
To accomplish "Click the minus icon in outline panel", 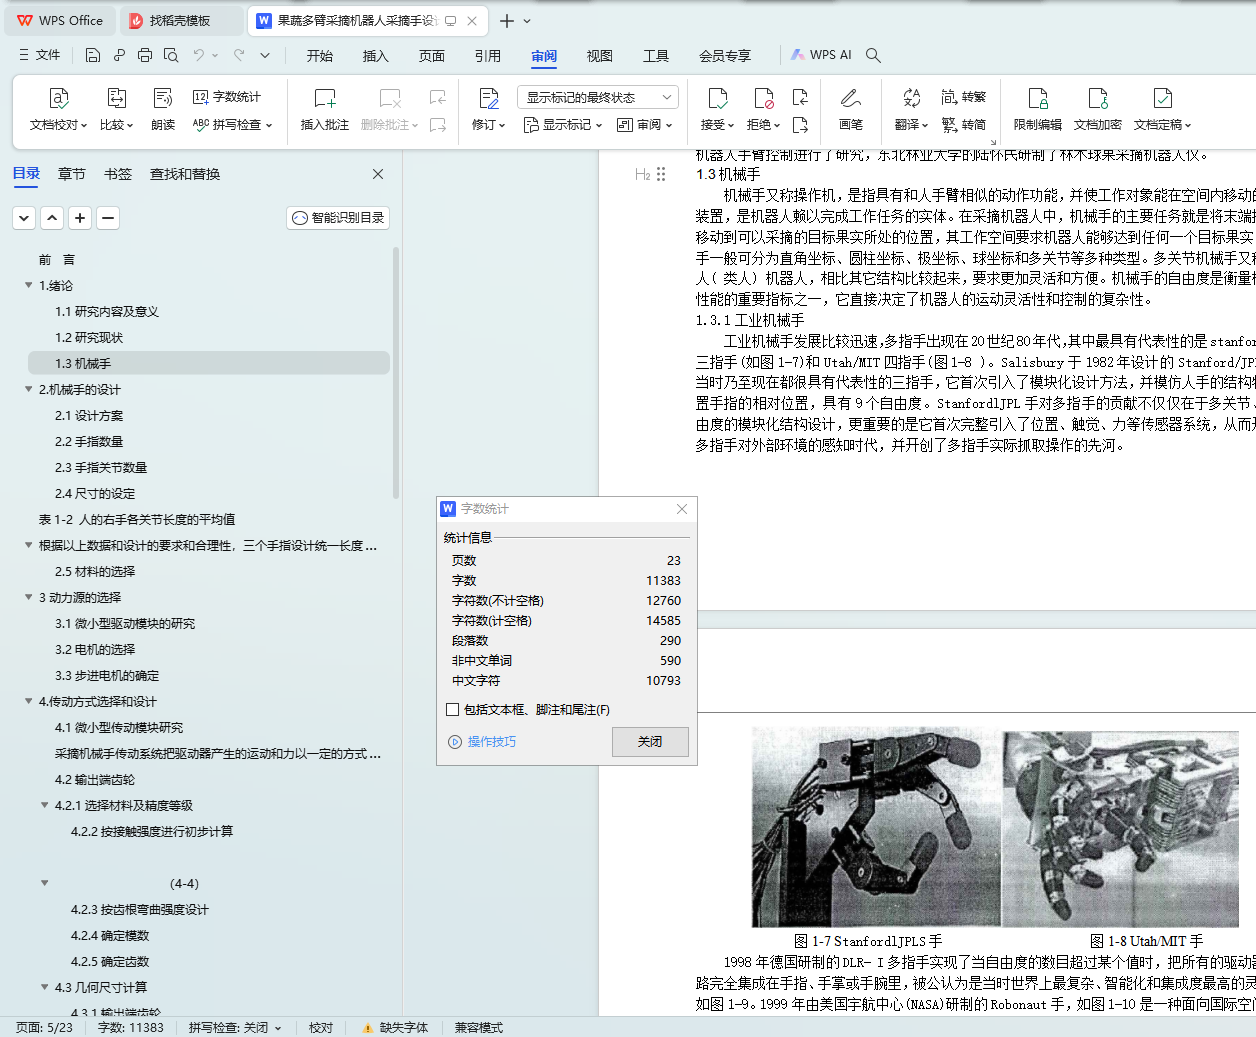I will (x=108, y=217).
